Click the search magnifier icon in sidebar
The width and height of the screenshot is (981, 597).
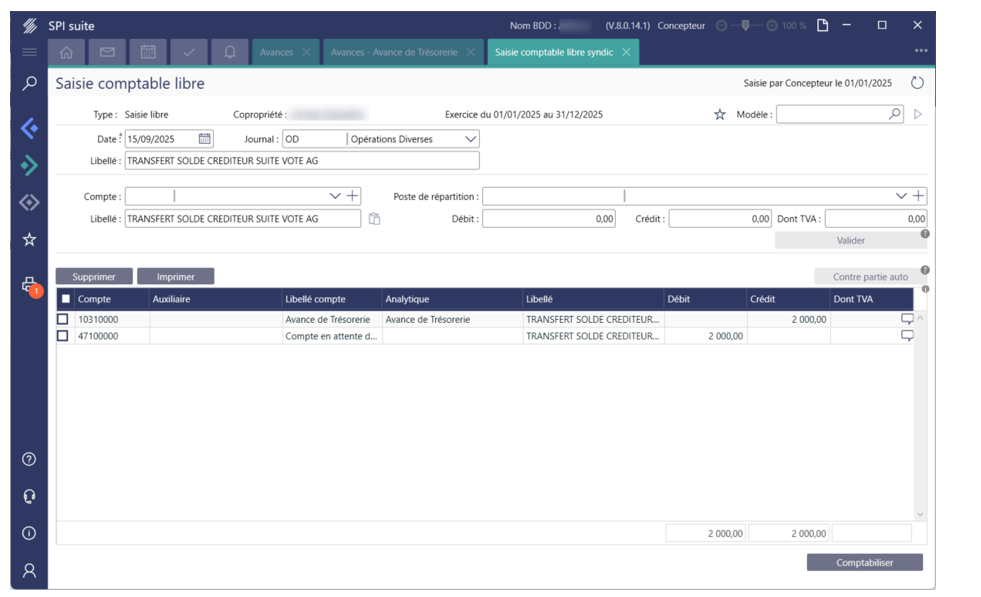[29, 84]
